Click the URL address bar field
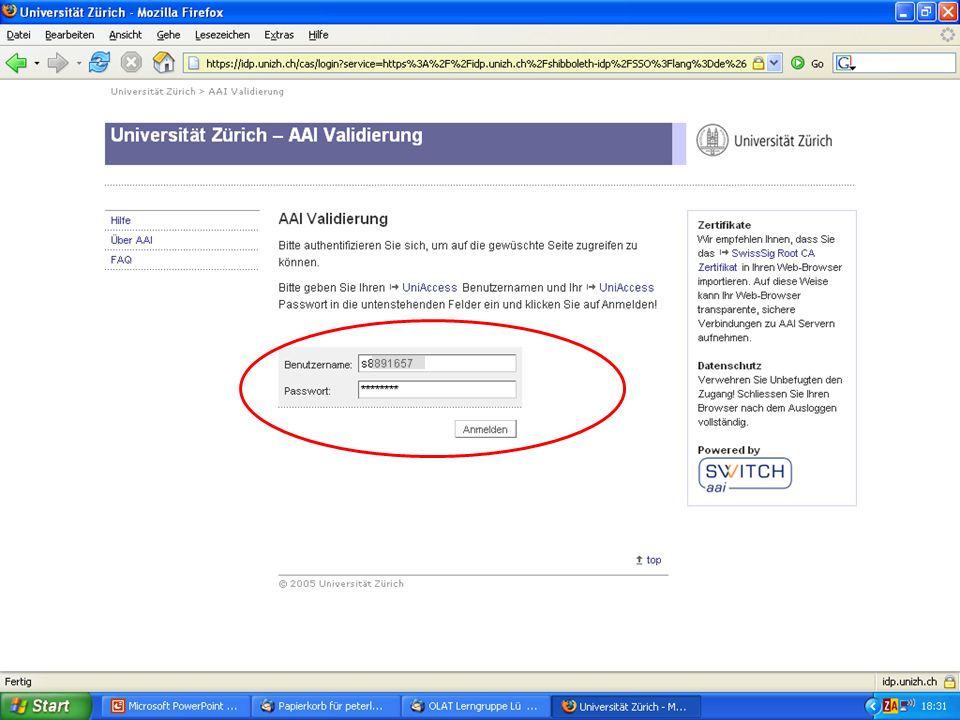 click(x=476, y=63)
